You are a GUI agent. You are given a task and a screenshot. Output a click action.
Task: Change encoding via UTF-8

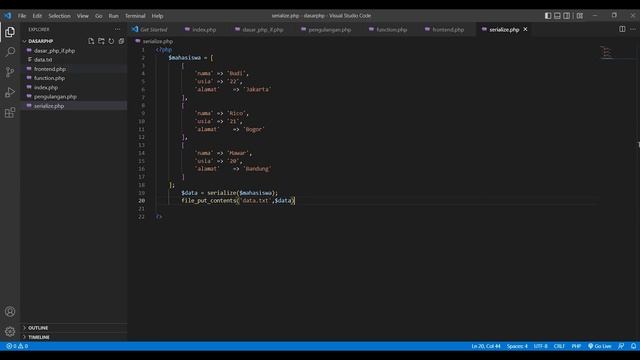tap(540, 346)
